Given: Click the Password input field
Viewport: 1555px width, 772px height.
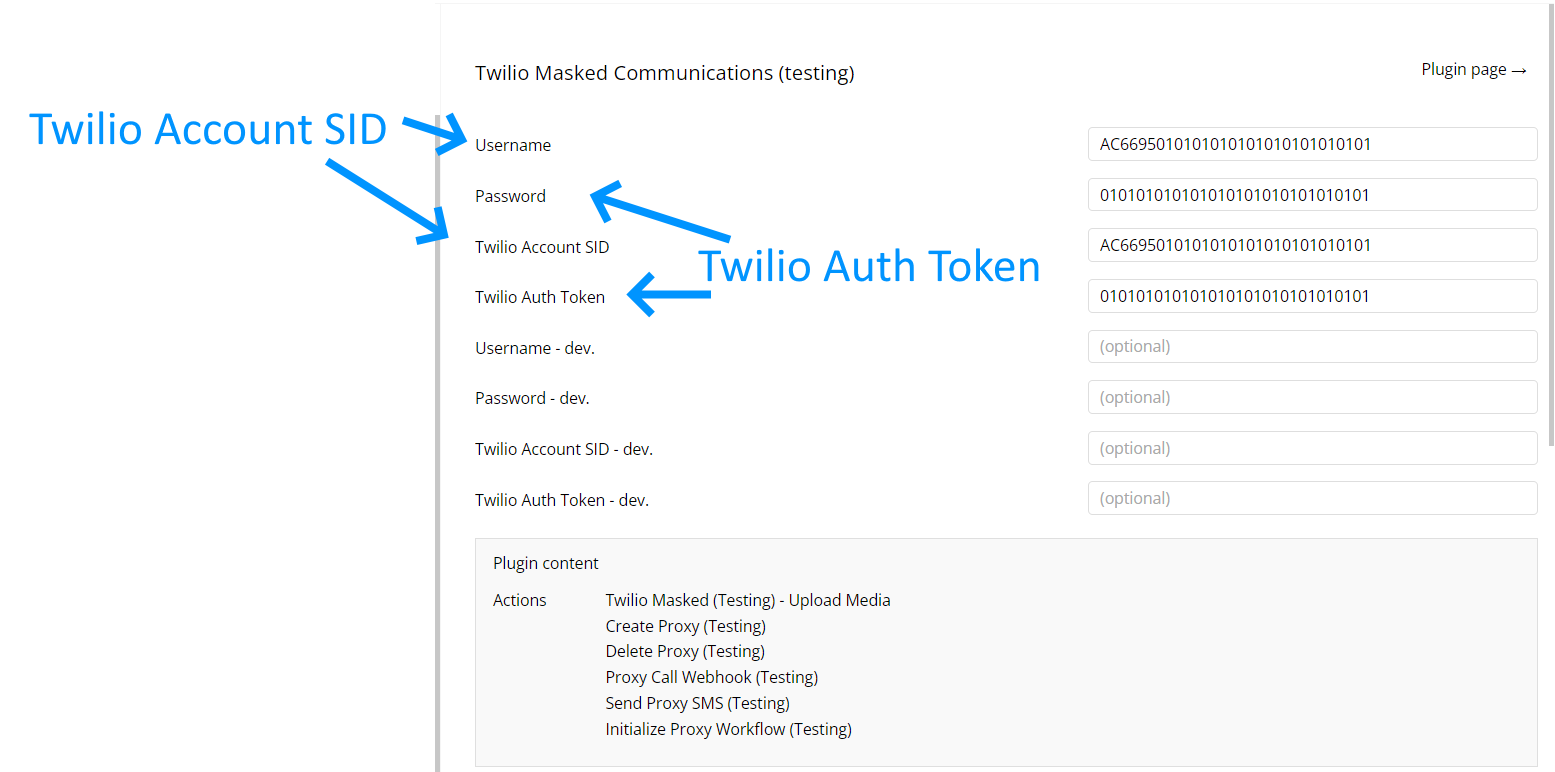Looking at the screenshot, I should click(1312, 195).
